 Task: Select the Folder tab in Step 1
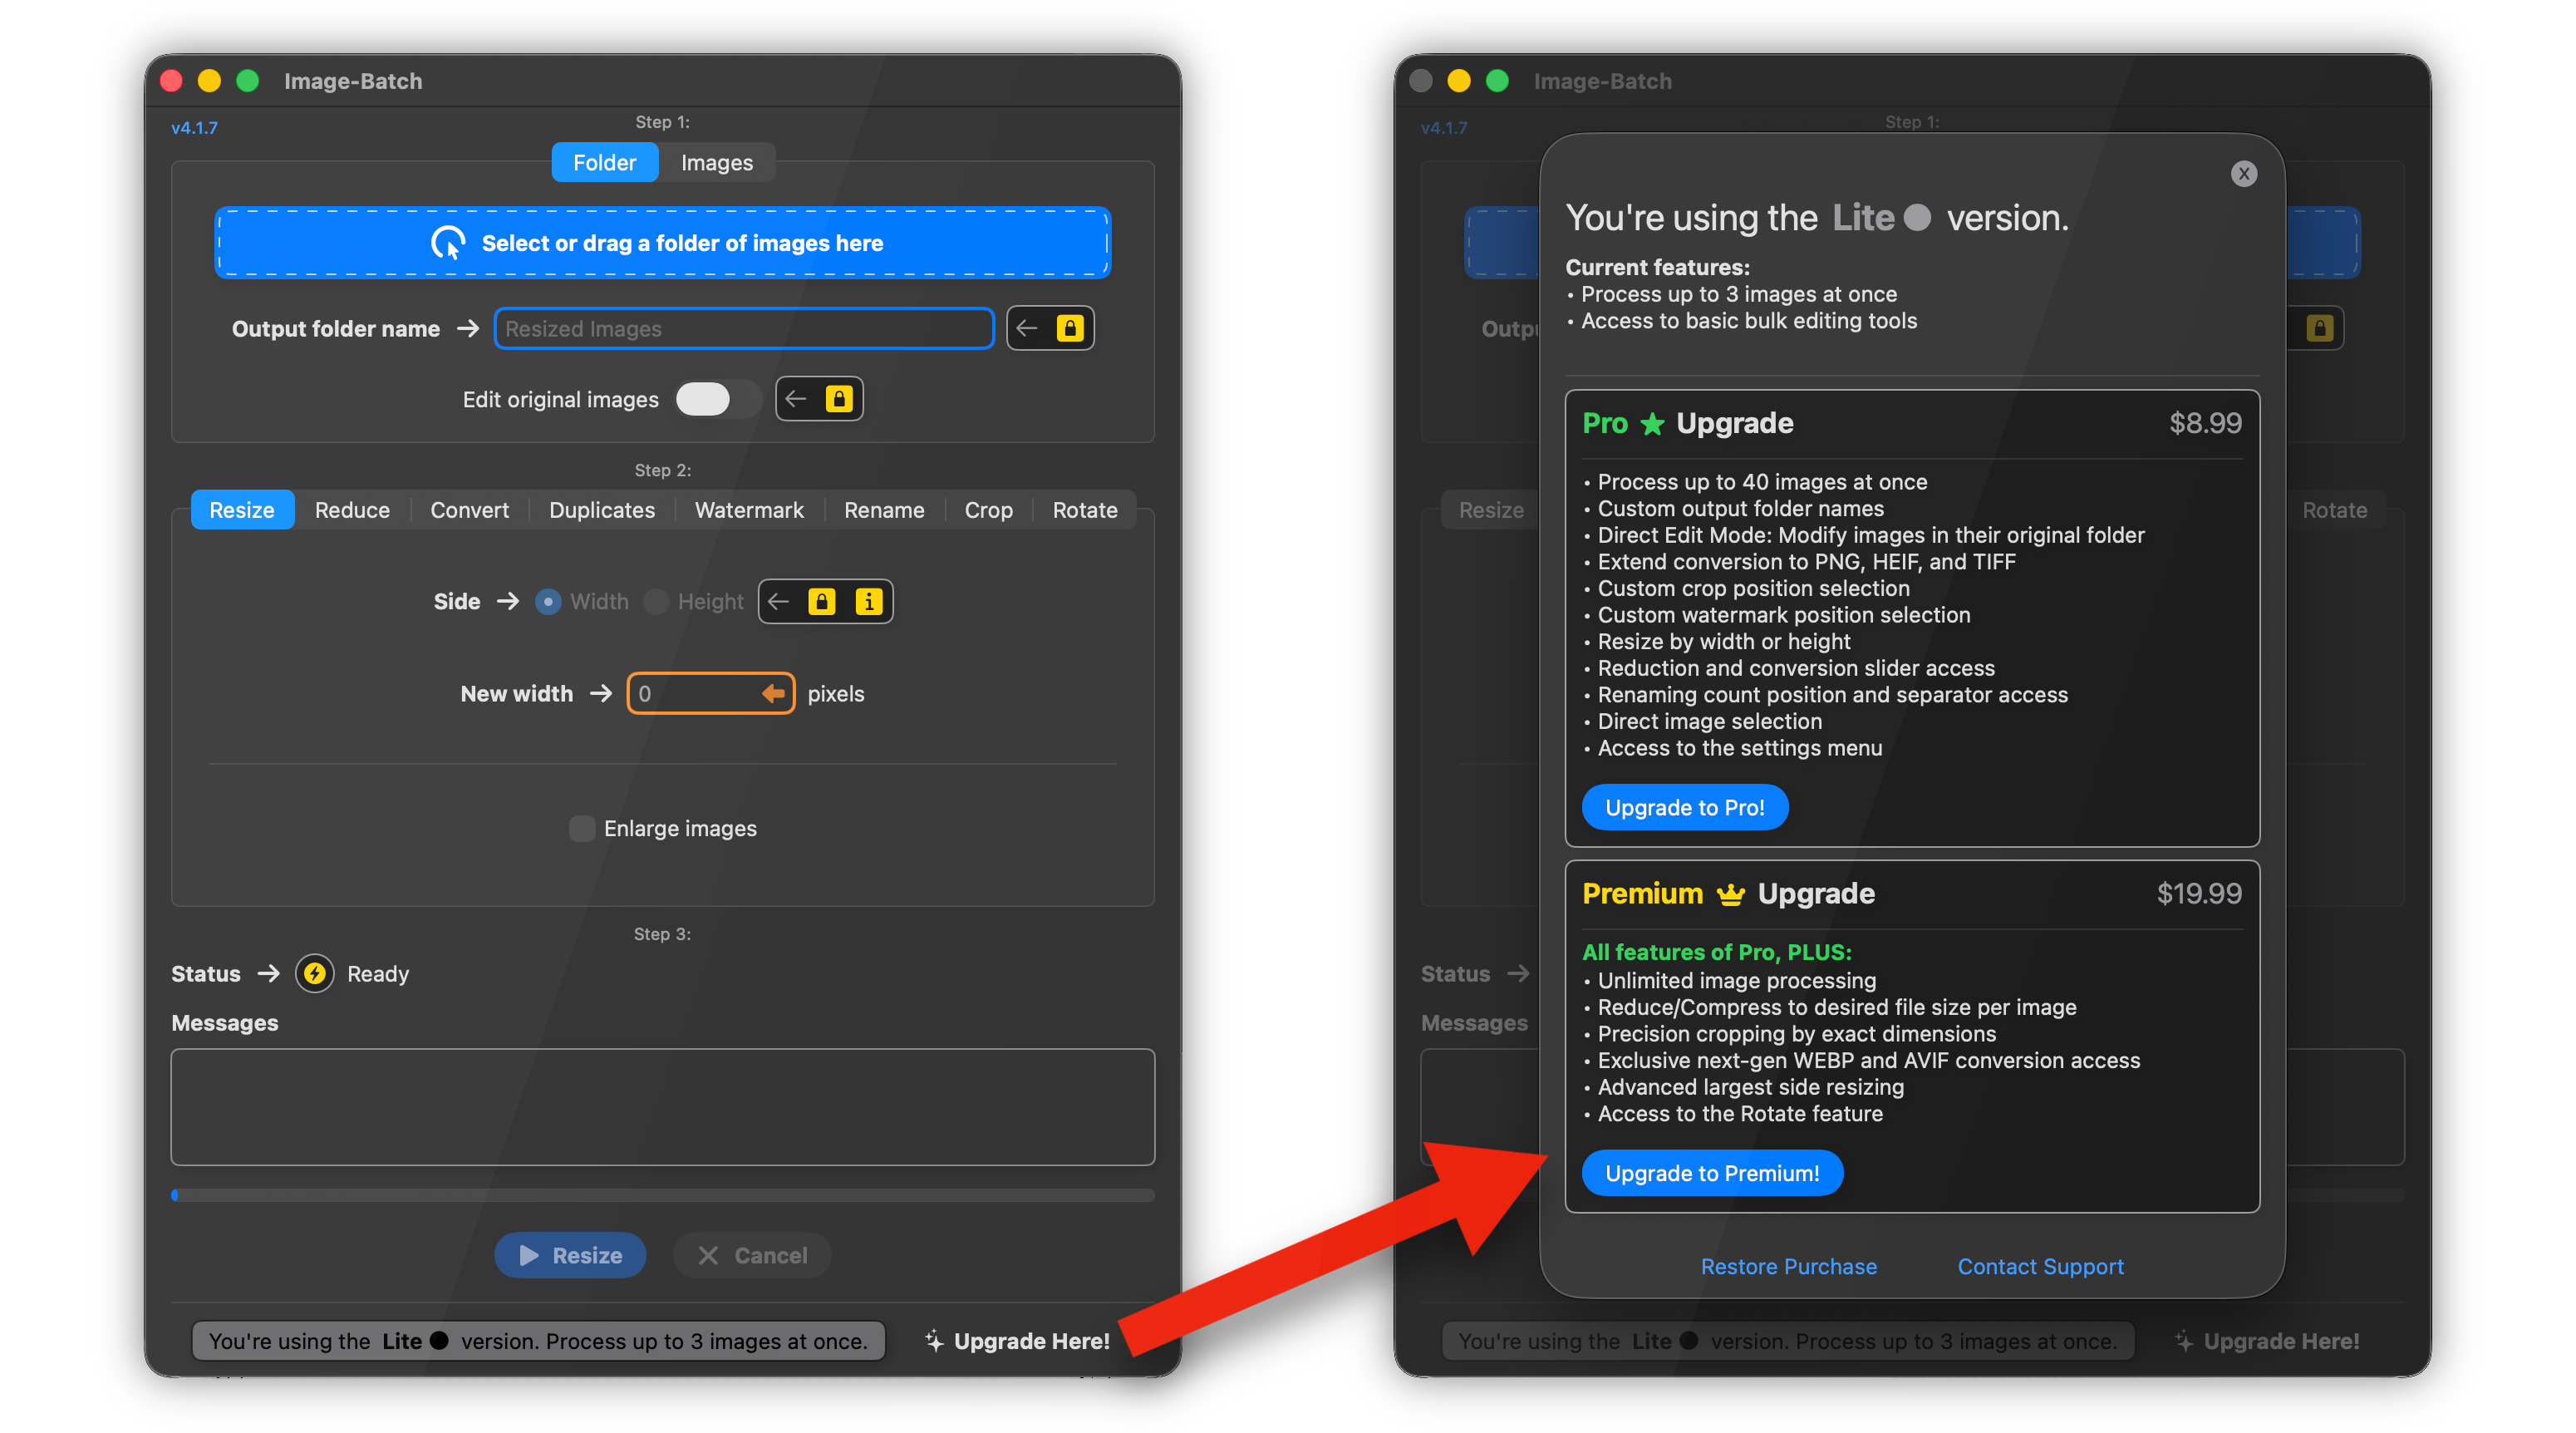point(604,162)
